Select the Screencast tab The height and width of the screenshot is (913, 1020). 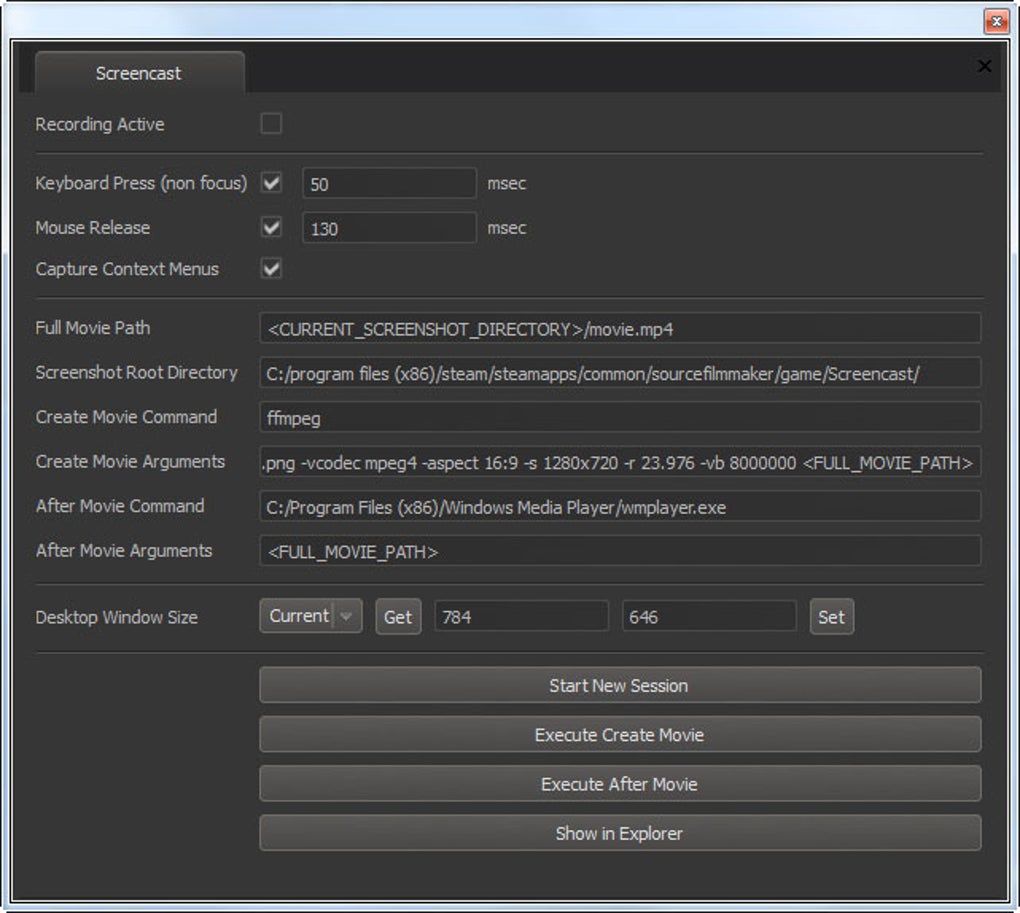point(139,73)
